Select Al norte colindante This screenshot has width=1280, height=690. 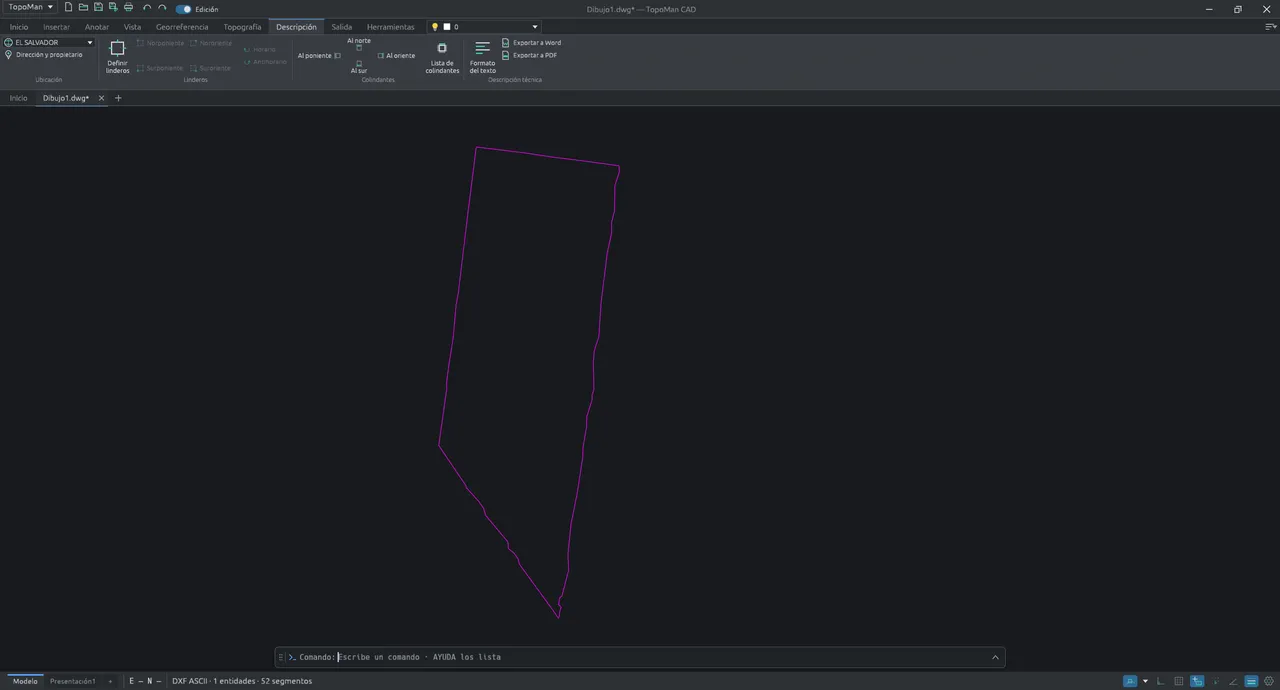pos(359,44)
